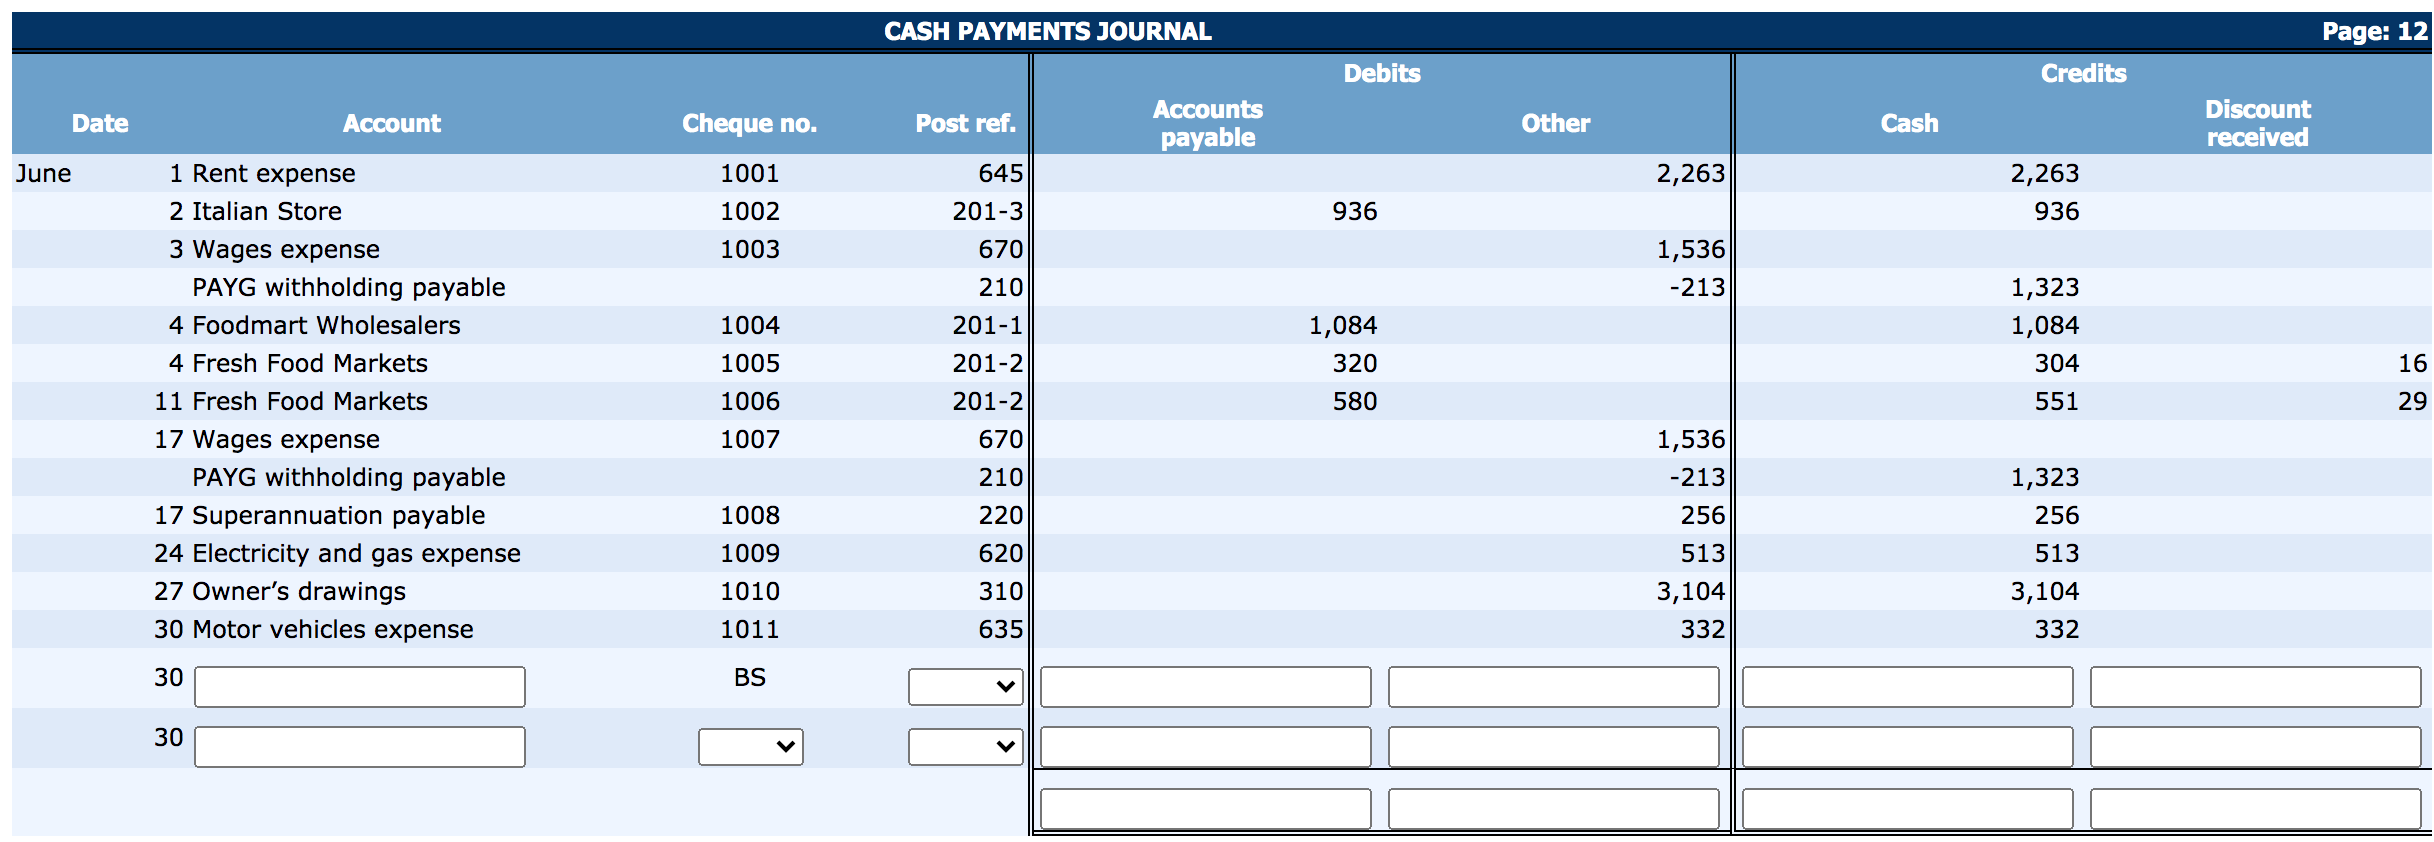Select the 'Italian Store' account text
Viewport: 2434px width, 842px height.
point(267,212)
